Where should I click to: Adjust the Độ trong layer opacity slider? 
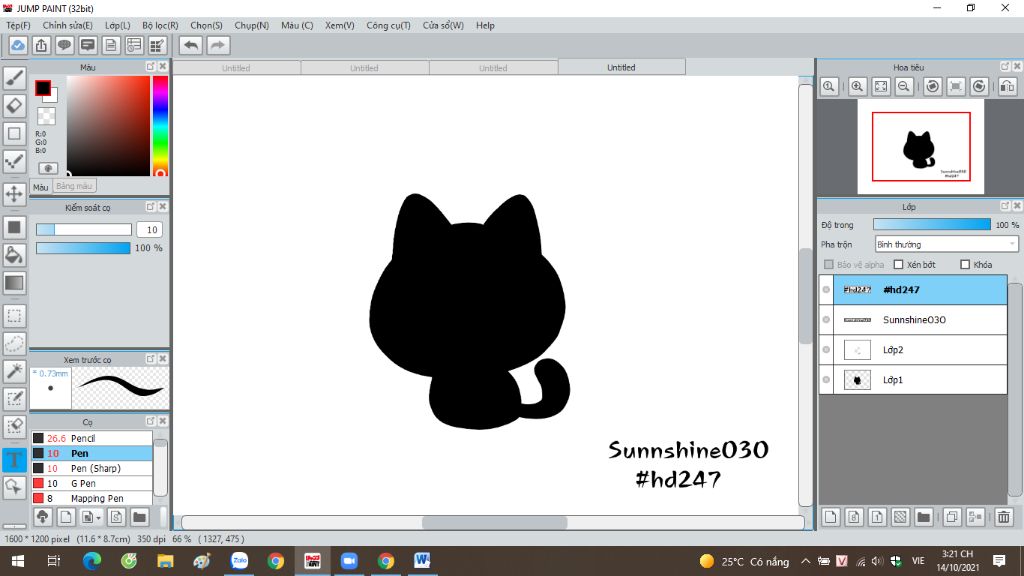932,225
